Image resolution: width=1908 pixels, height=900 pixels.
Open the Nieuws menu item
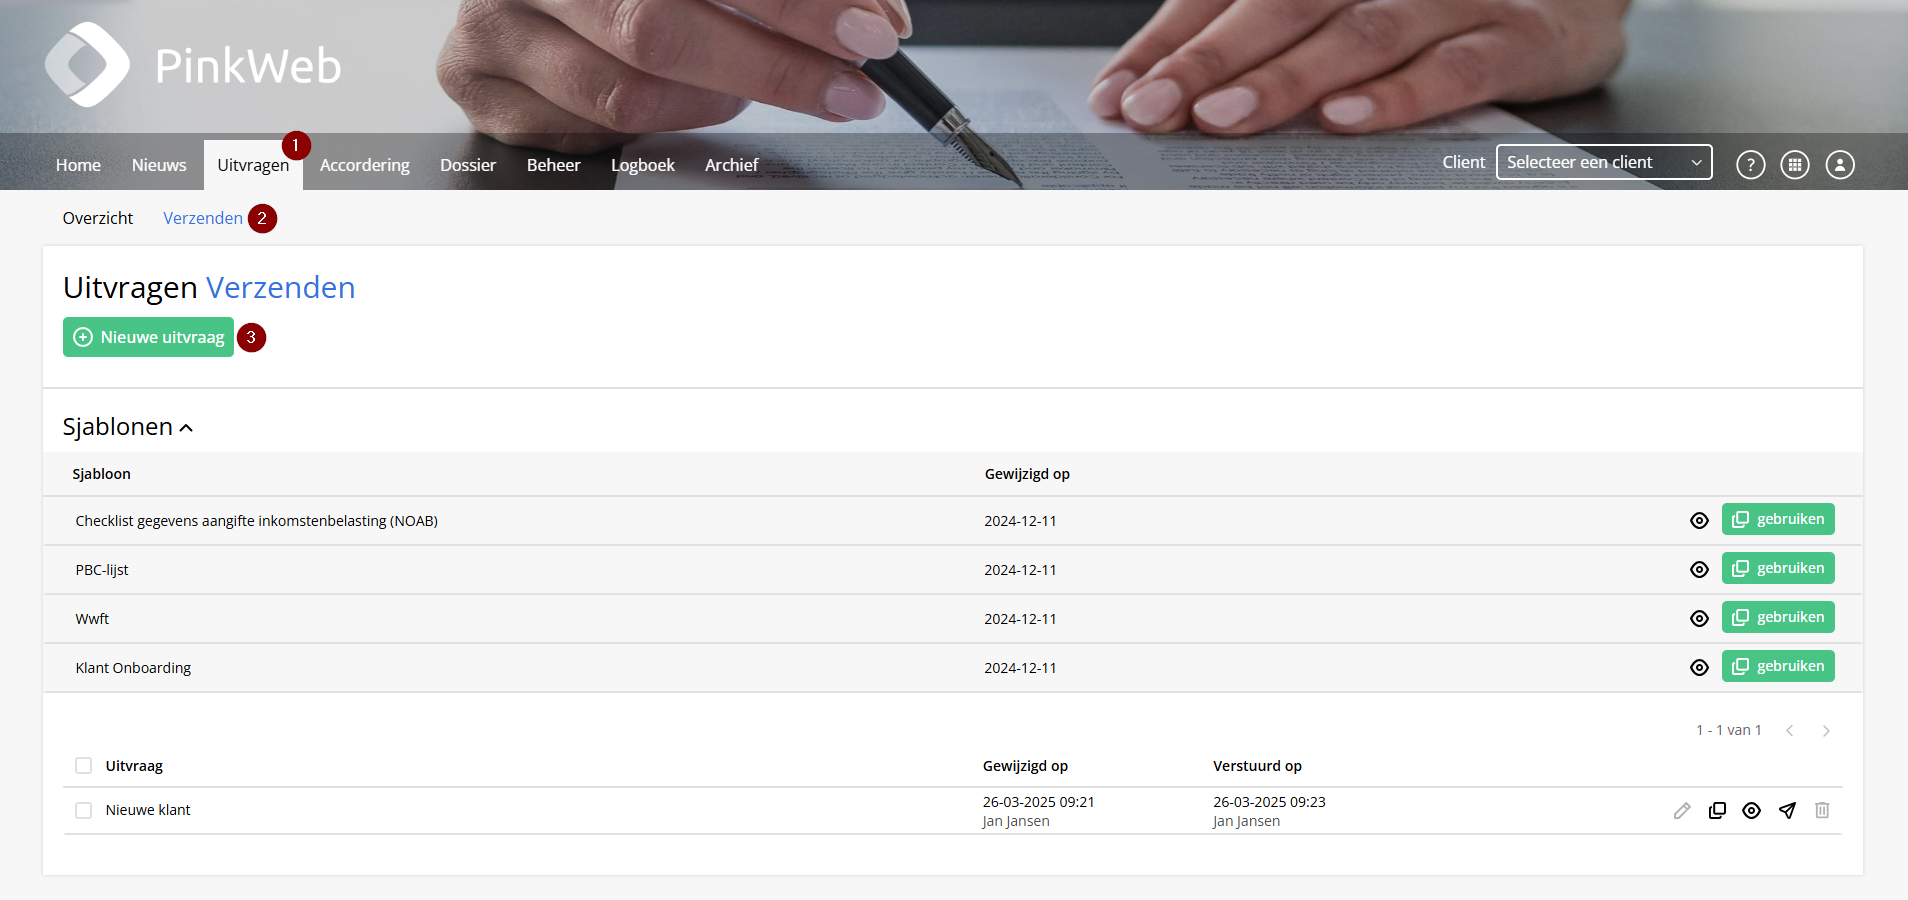[x=159, y=165]
